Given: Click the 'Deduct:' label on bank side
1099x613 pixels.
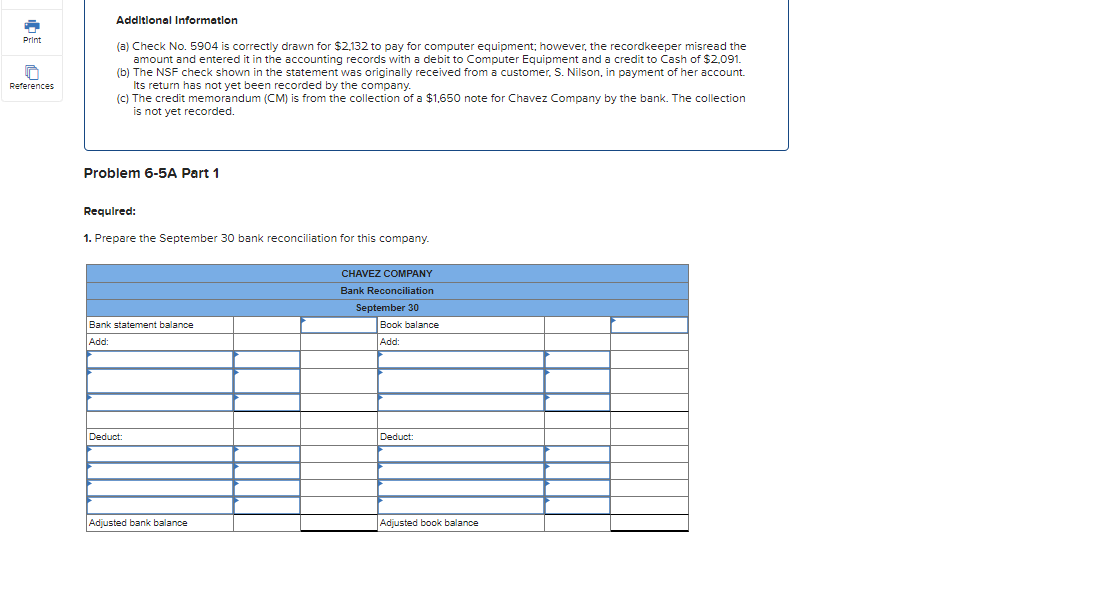Looking at the screenshot, I should [106, 436].
